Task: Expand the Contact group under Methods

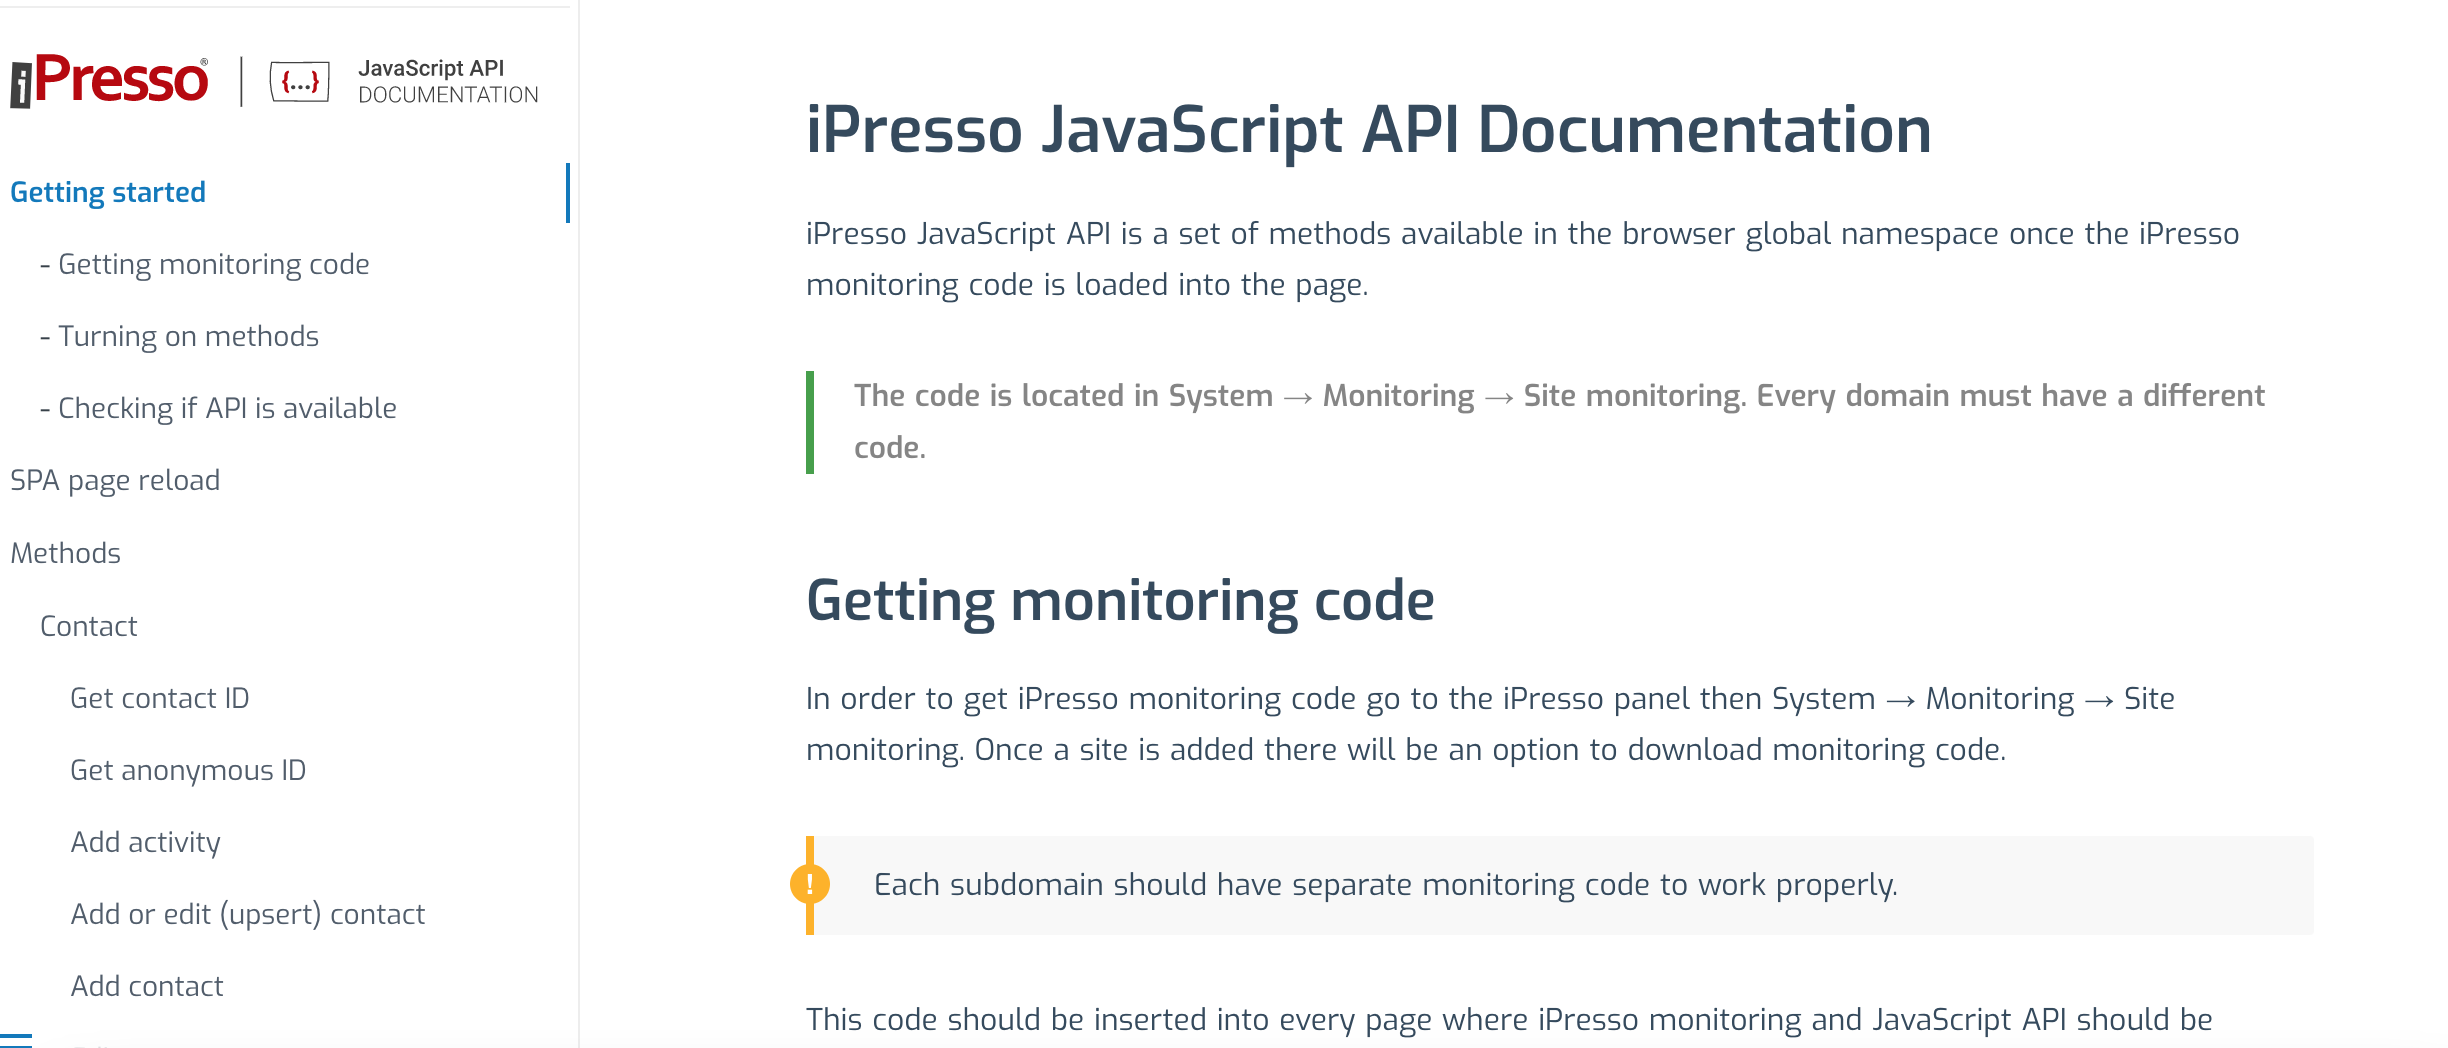Action: (x=89, y=626)
